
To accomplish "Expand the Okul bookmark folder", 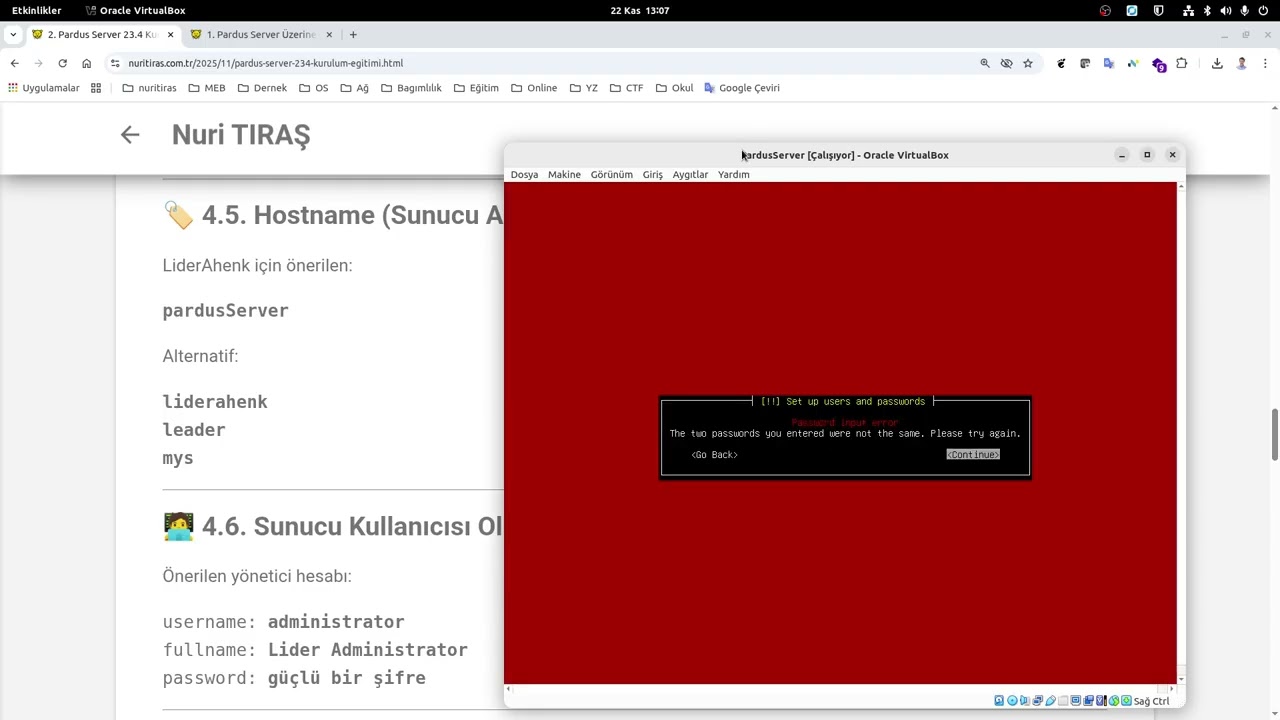I will tap(674, 88).
